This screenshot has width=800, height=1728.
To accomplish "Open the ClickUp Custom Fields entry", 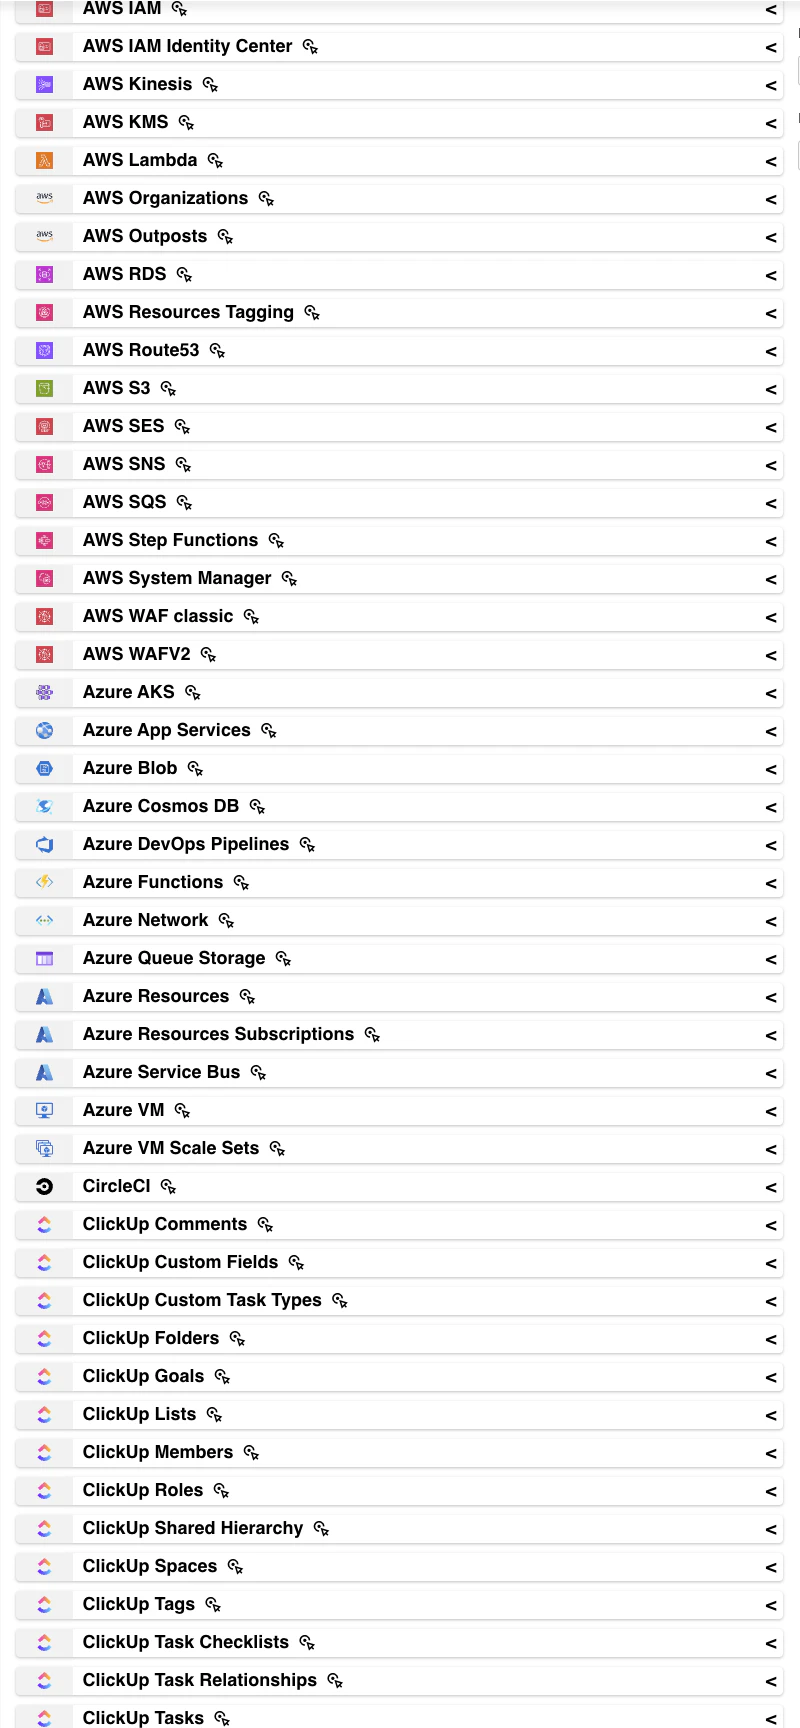I will click(x=399, y=1262).
